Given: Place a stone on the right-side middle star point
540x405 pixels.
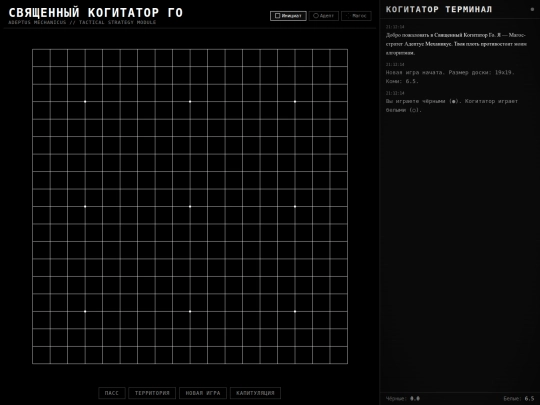Looking at the screenshot, I should [295, 207].
